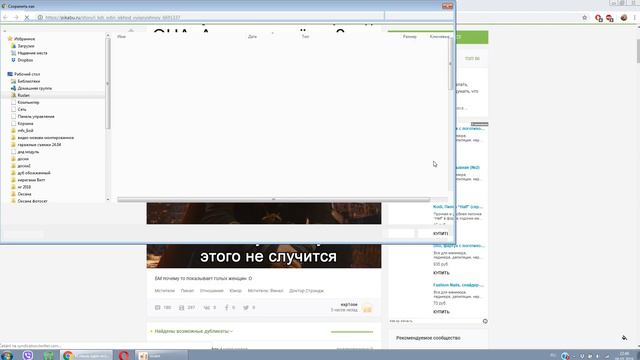Sort files by the Размер column
This screenshot has width=640, height=360.
point(409,37)
